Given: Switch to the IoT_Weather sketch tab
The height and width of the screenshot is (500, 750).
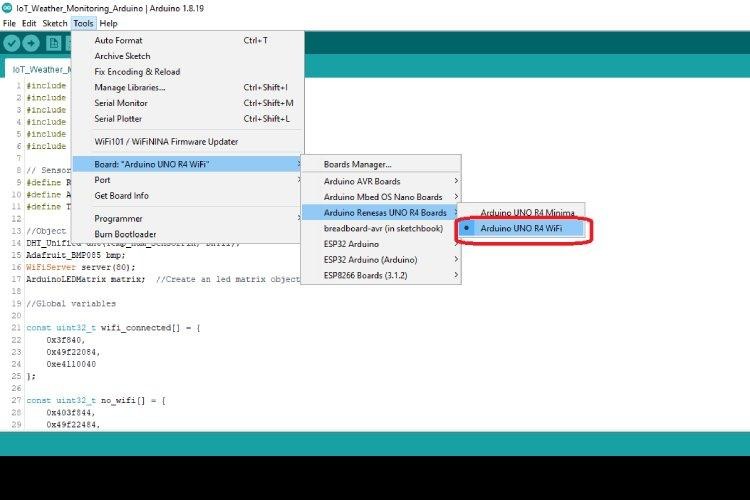Looking at the screenshot, I should click(x=39, y=70).
